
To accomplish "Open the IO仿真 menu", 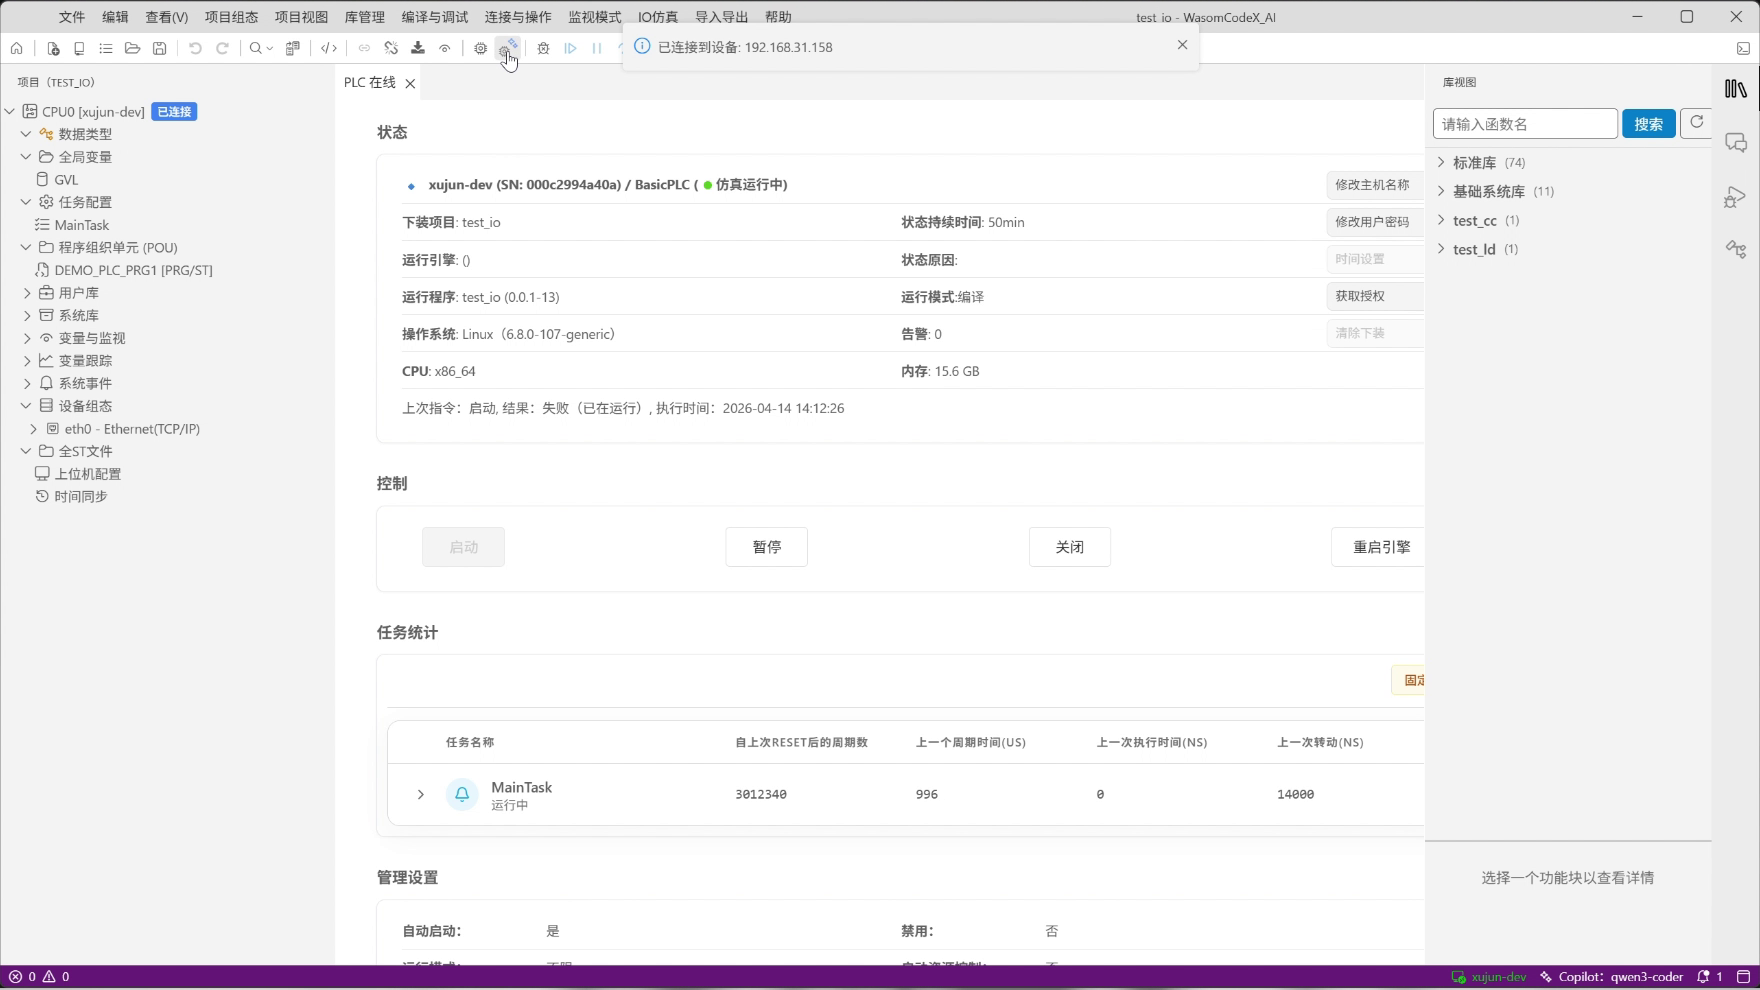I will (x=658, y=17).
